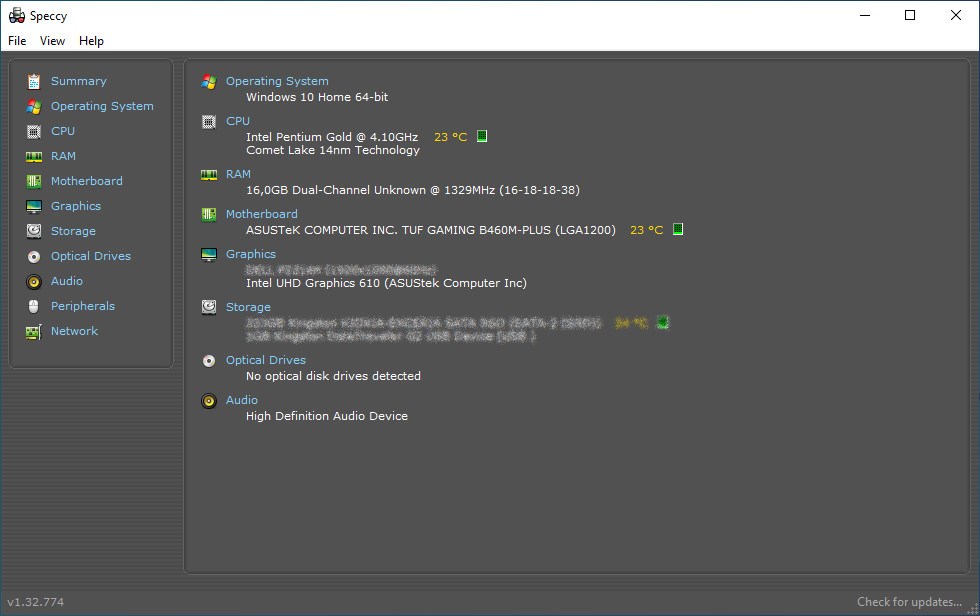The height and width of the screenshot is (616, 980).
Task: Open the CPU section from sidebar
Action: 62,131
